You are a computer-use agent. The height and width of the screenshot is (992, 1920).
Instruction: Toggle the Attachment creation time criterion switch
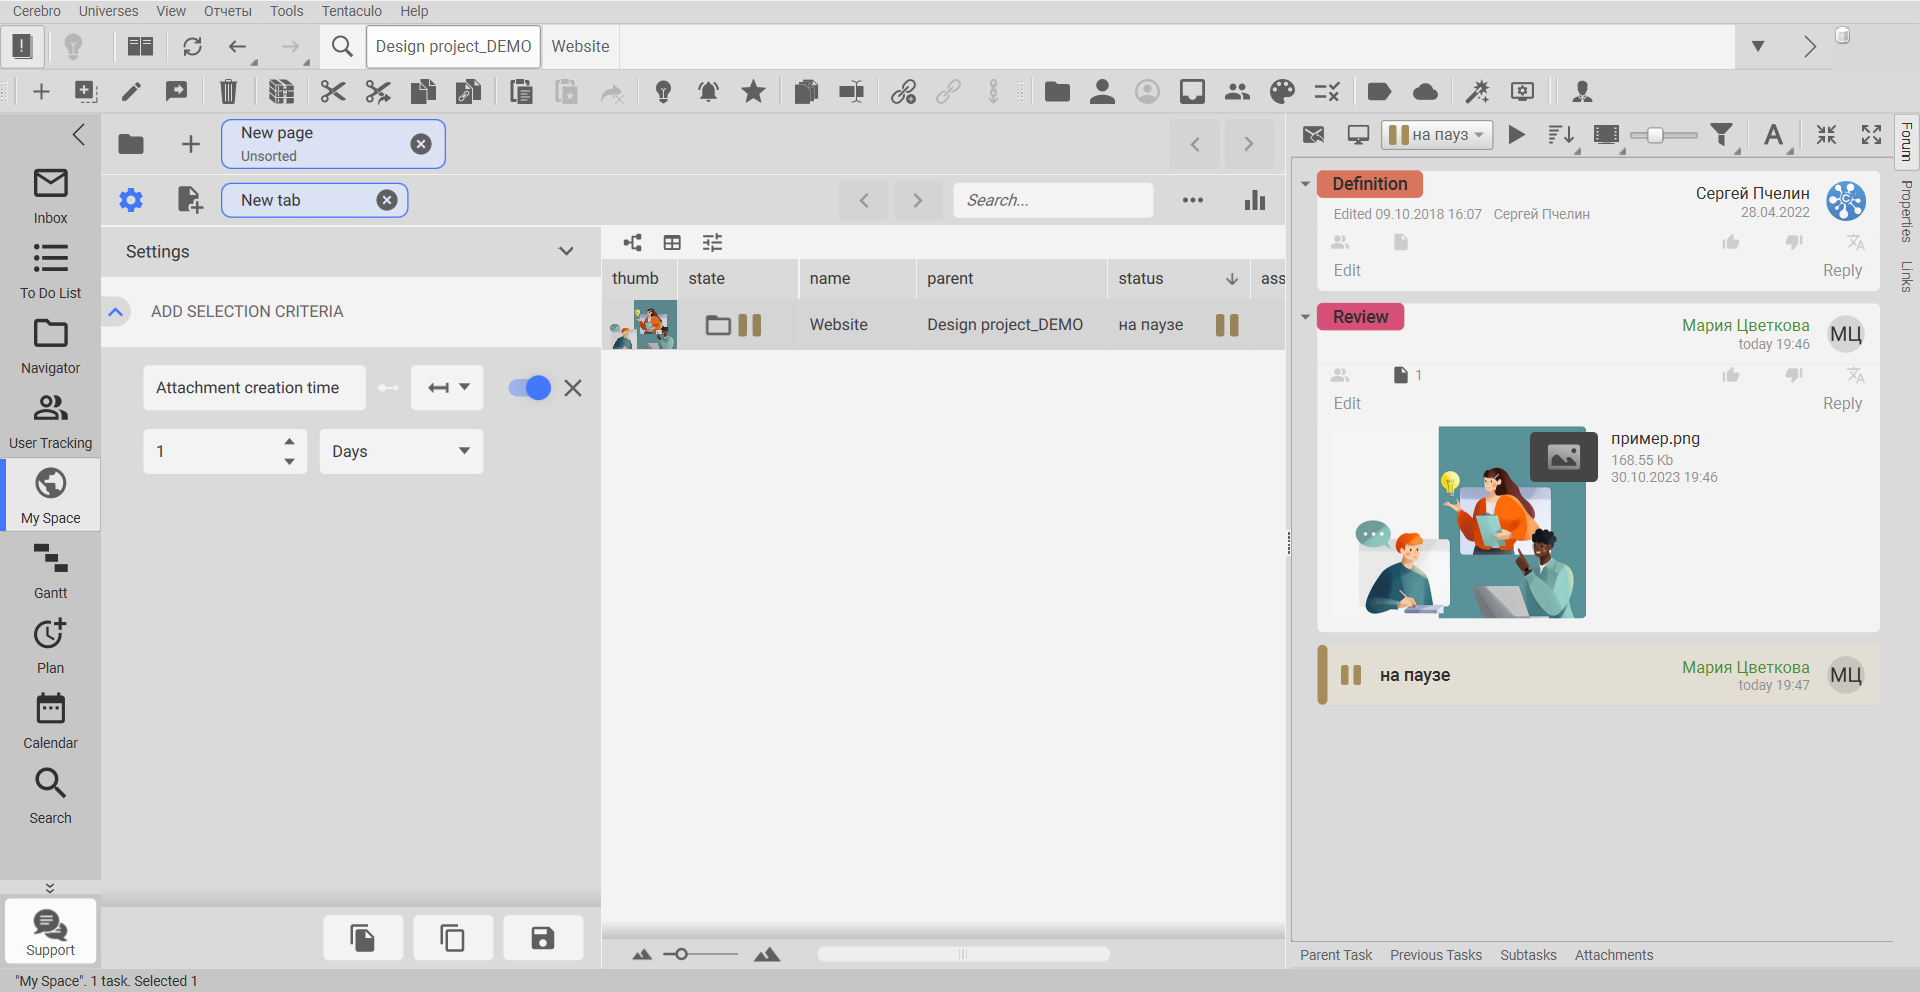click(x=529, y=388)
